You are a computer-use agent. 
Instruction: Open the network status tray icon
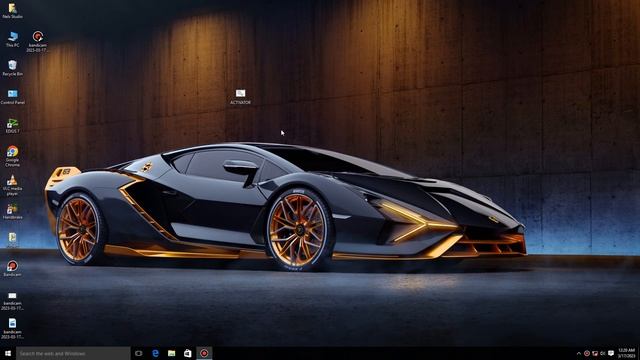[x=595, y=353]
